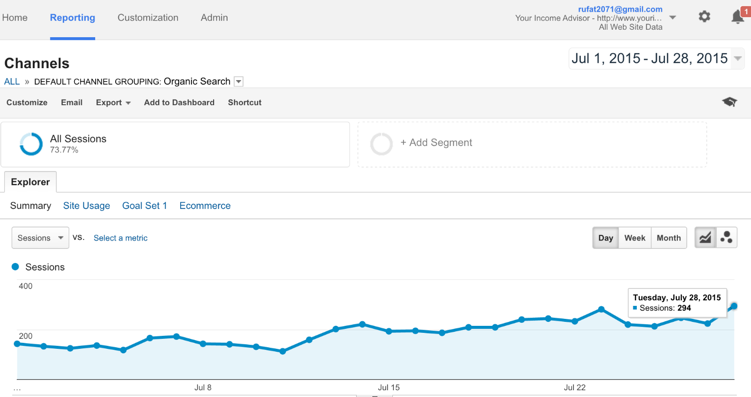The width and height of the screenshot is (751, 397).
Task: Click the graduation cap education icon
Action: coord(729,102)
